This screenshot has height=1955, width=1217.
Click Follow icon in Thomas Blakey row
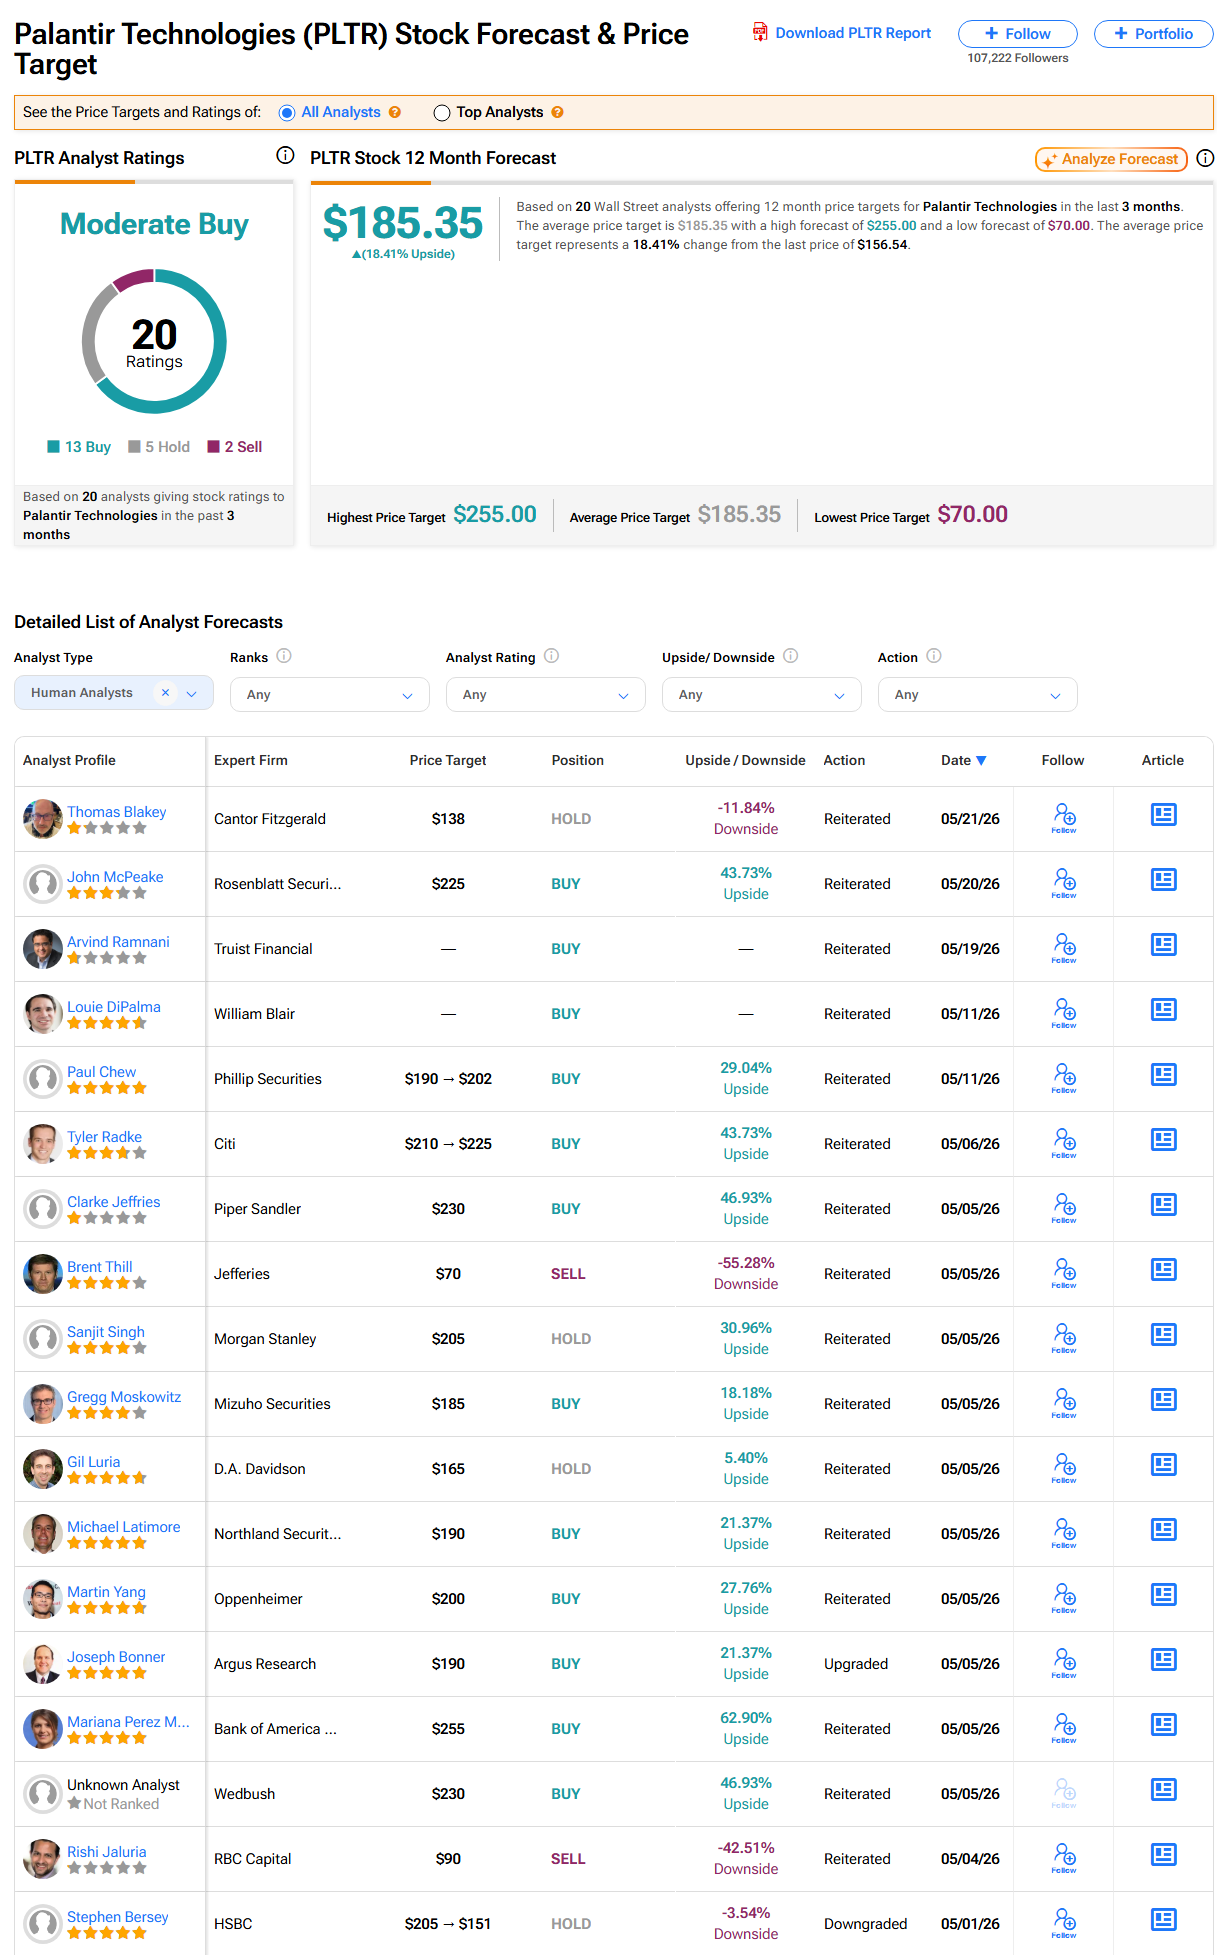1064,817
